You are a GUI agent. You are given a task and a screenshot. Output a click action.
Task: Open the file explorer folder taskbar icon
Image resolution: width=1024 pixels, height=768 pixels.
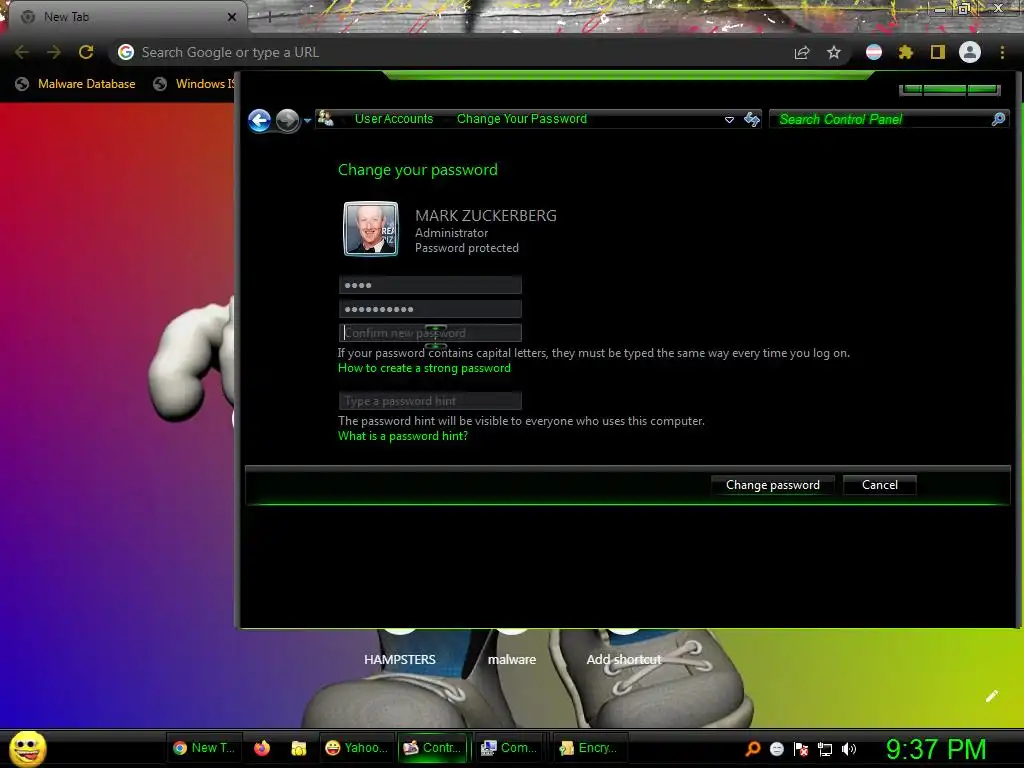point(299,748)
